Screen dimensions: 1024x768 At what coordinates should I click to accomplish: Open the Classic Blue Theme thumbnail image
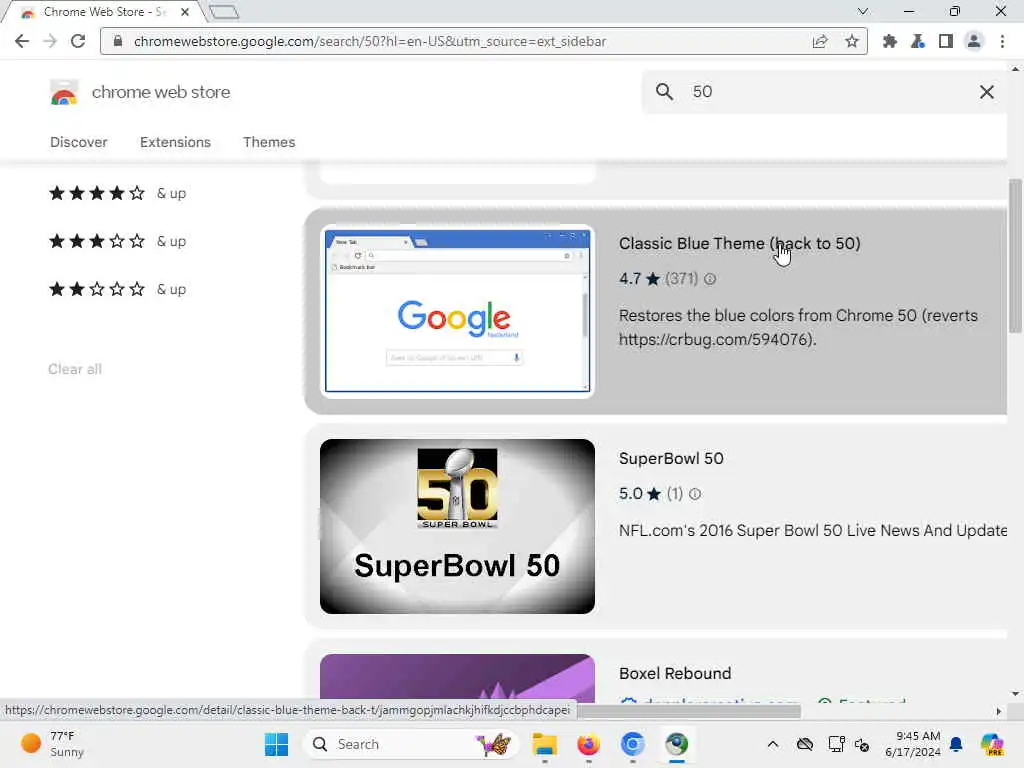click(x=457, y=311)
